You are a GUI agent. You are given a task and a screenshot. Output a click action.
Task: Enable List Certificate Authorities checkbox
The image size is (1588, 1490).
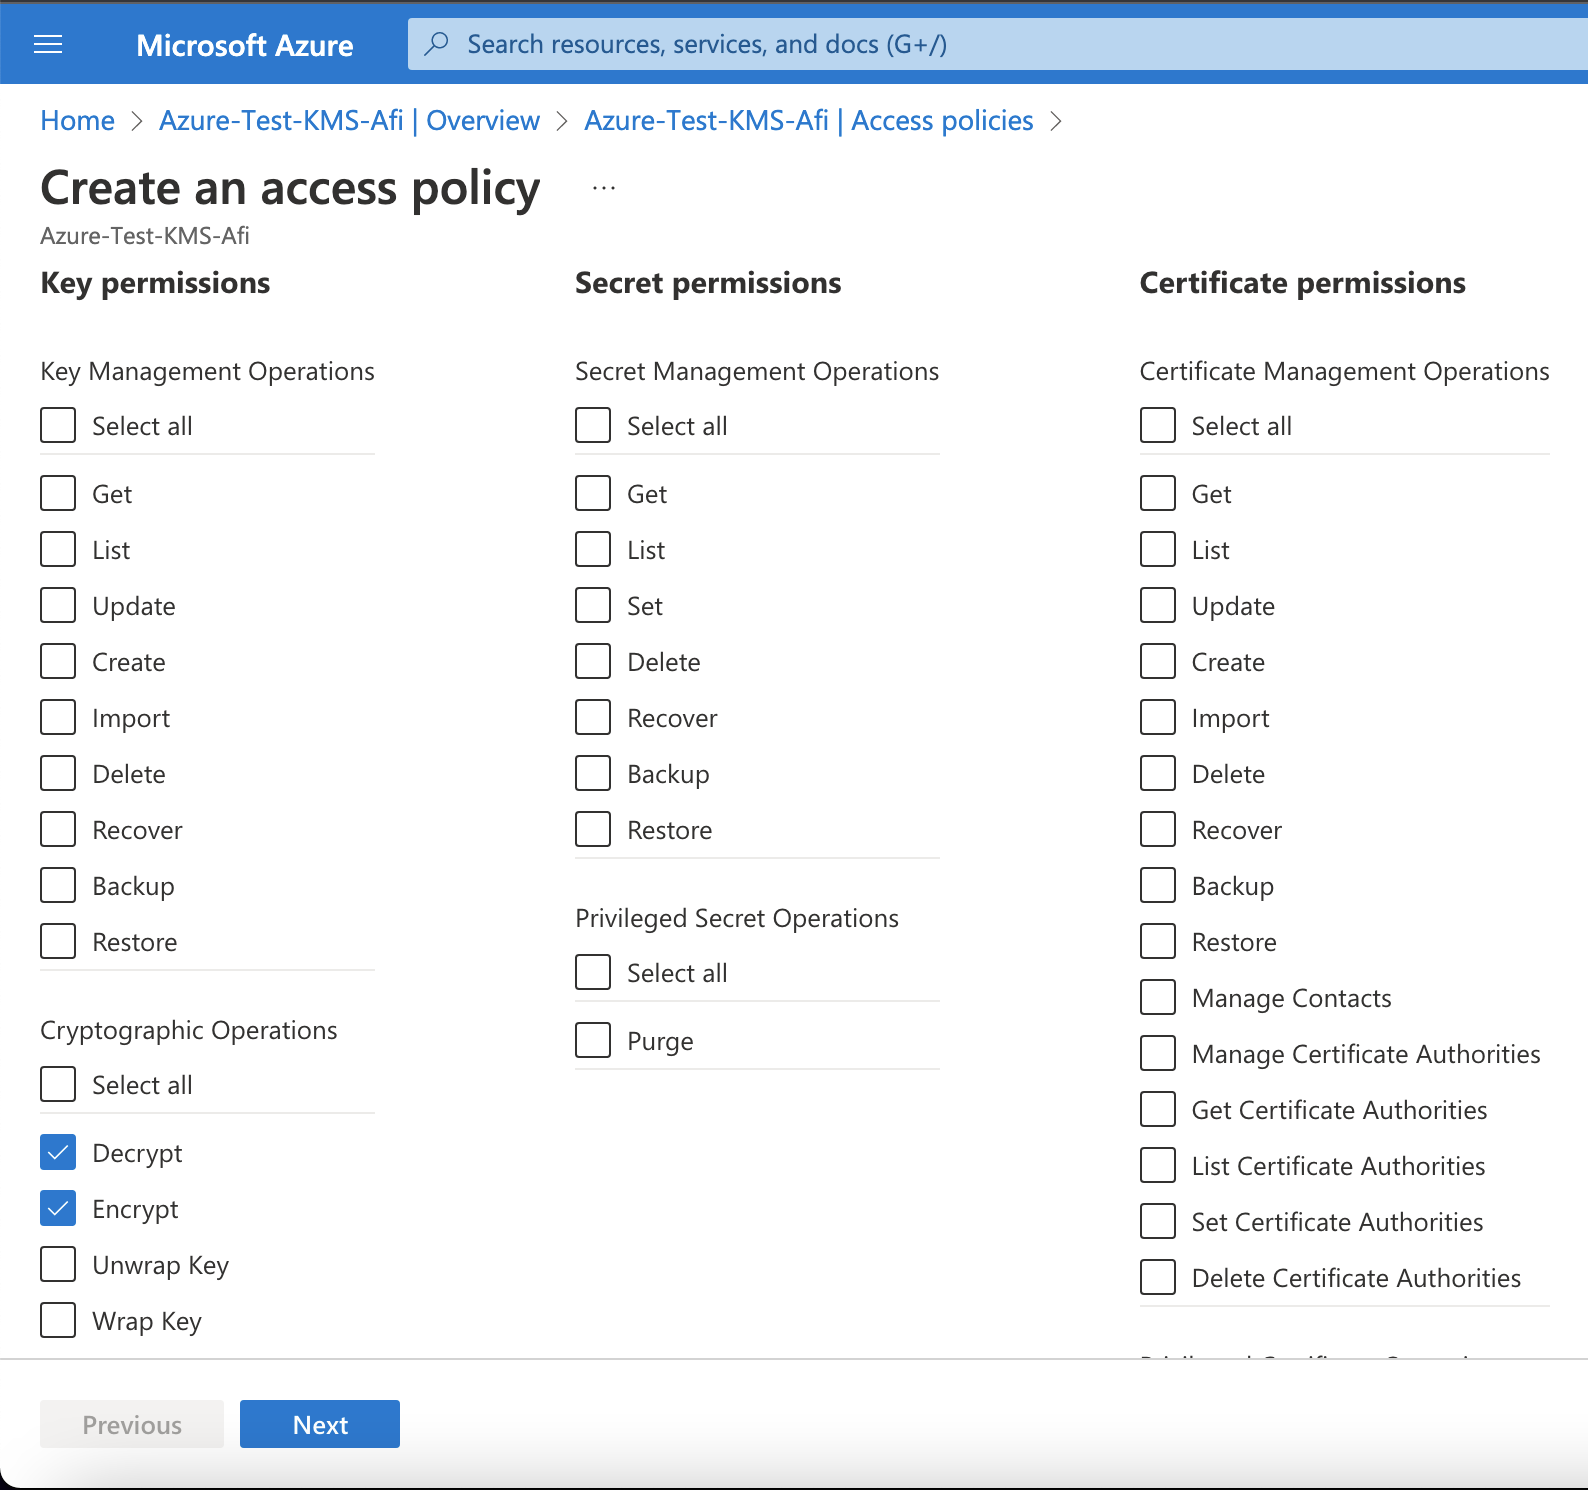[x=1158, y=1165]
